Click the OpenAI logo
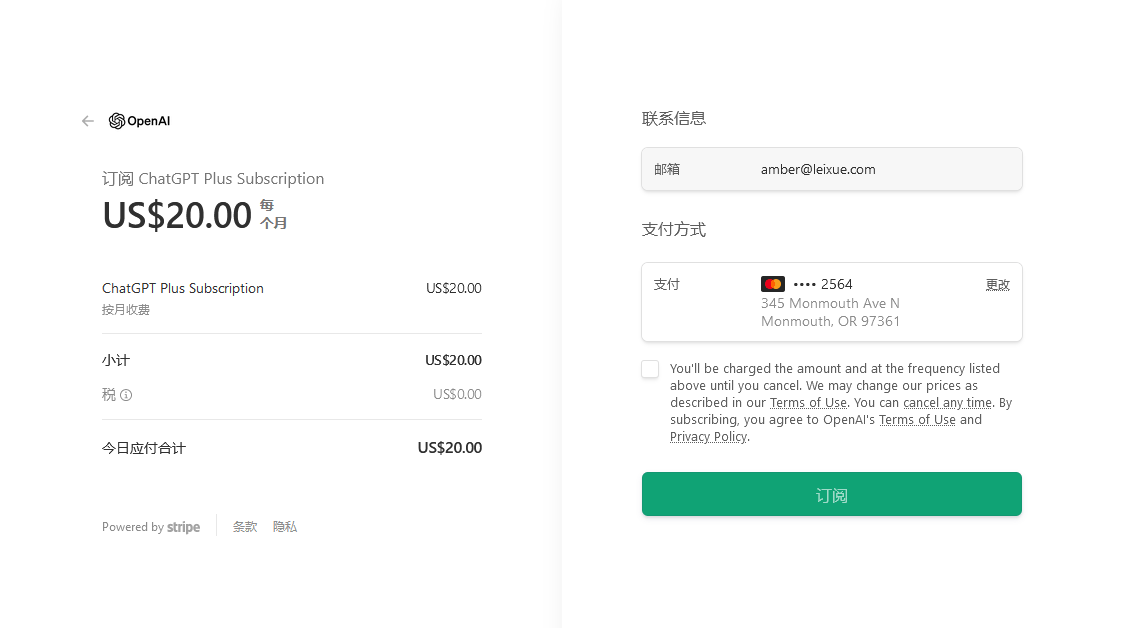 point(140,121)
